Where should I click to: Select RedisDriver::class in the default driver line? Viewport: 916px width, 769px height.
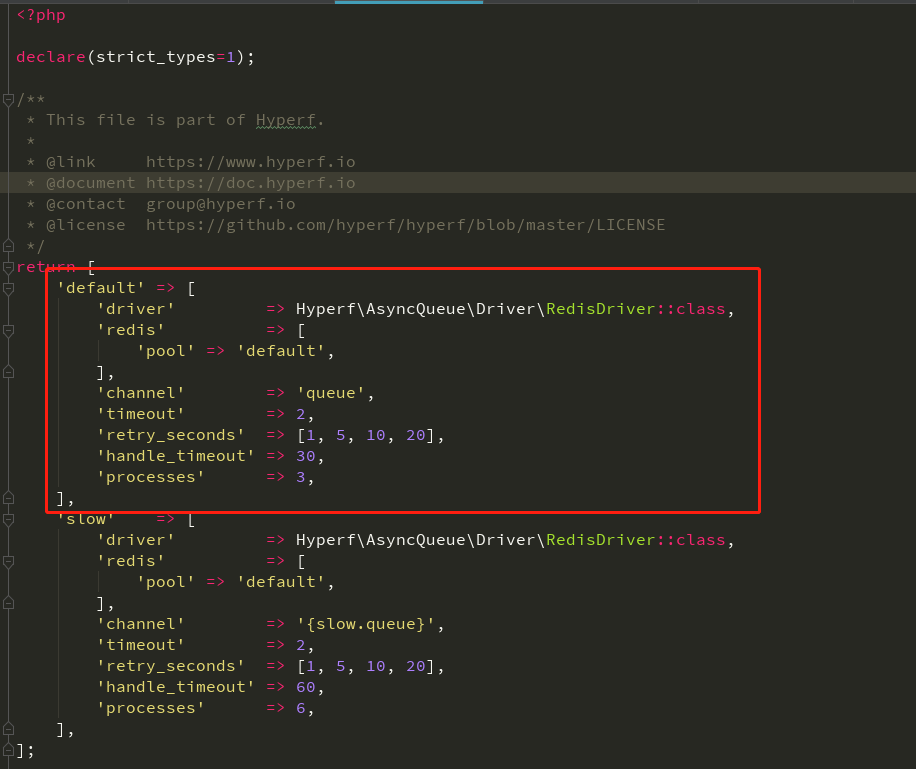click(x=640, y=308)
